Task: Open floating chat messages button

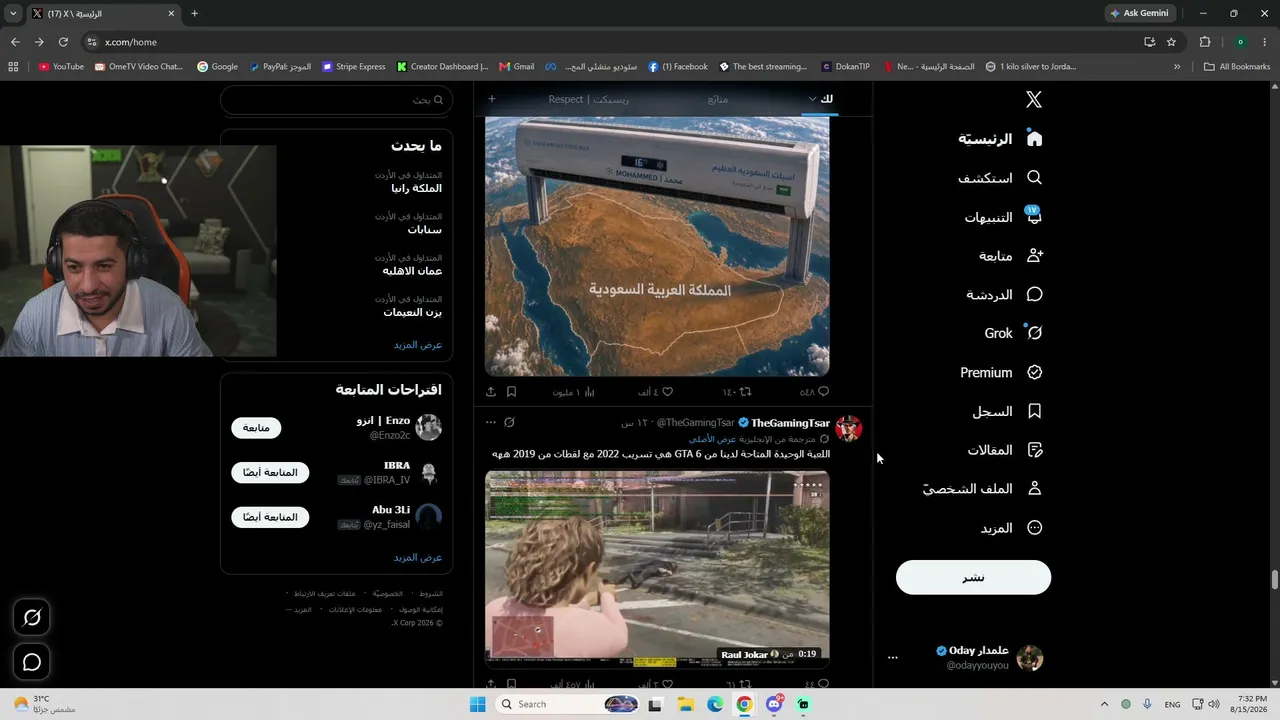Action: 32,662
